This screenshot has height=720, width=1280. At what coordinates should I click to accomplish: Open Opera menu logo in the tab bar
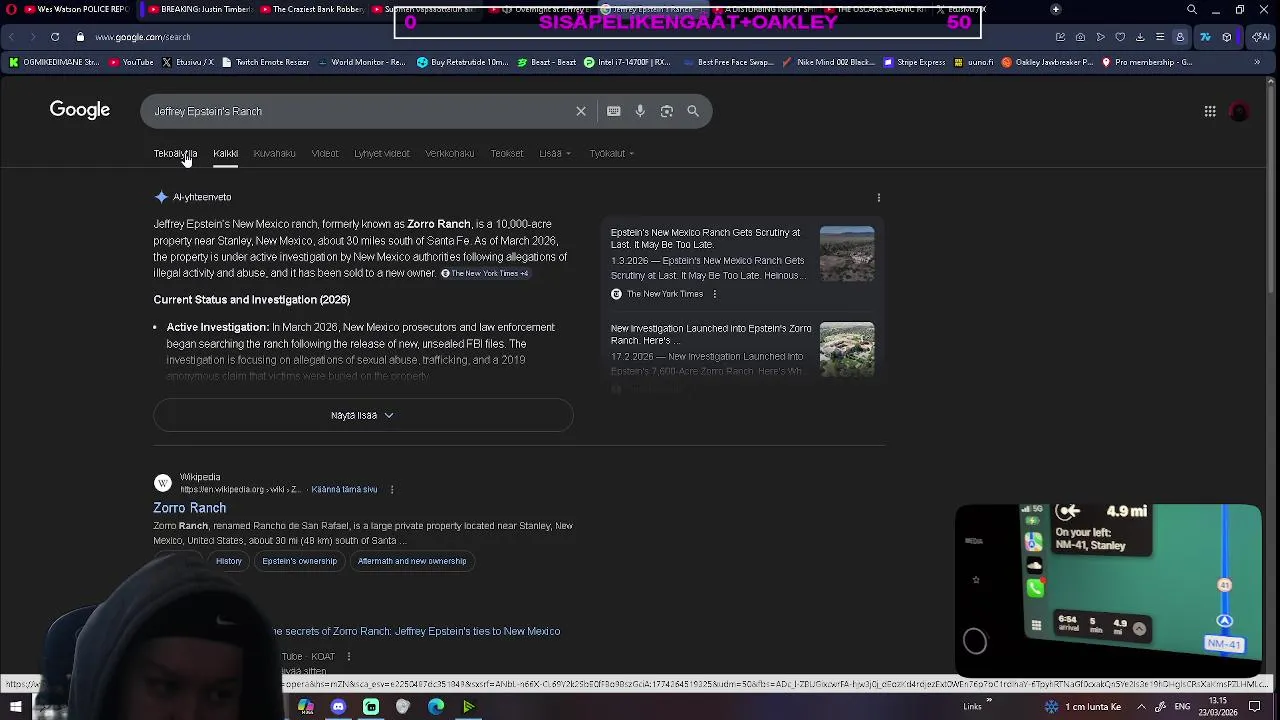pyautogui.click(x=13, y=9)
